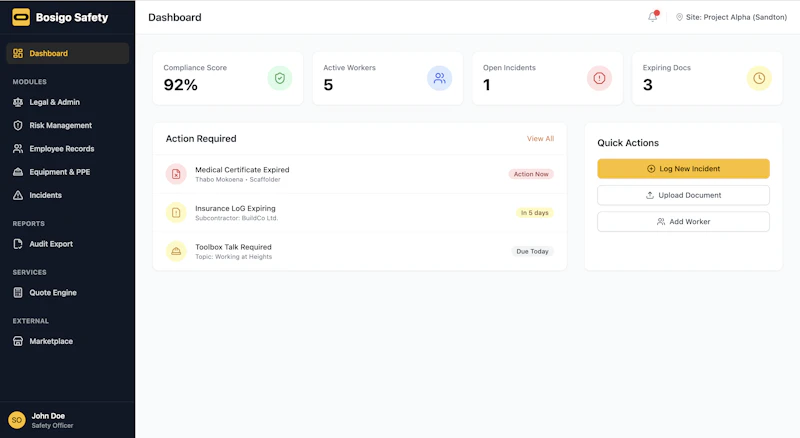Click the In 5 days badge
Image resolution: width=800 pixels, height=438 pixels.
coord(535,212)
